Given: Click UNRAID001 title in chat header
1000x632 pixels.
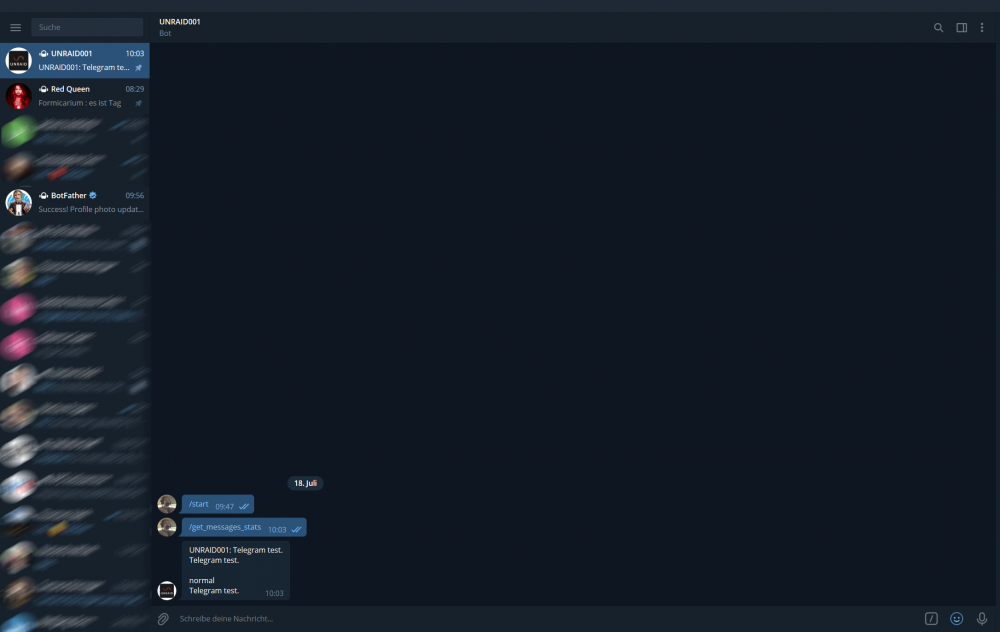Looking at the screenshot, I should [180, 22].
